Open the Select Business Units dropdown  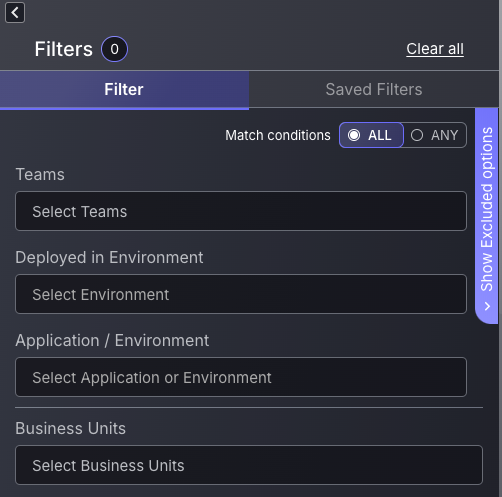(249, 465)
